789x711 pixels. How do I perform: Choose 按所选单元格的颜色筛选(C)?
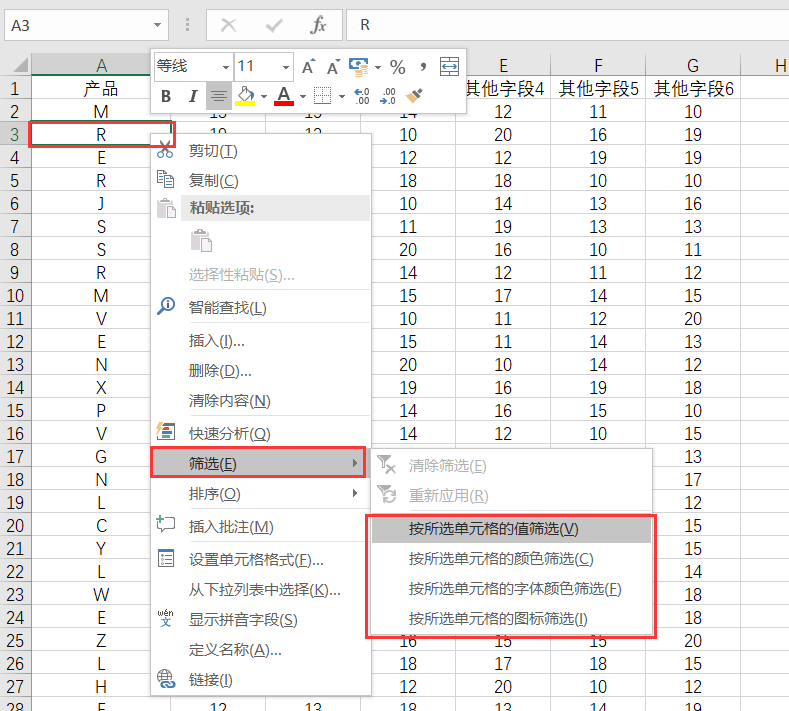(x=511, y=559)
